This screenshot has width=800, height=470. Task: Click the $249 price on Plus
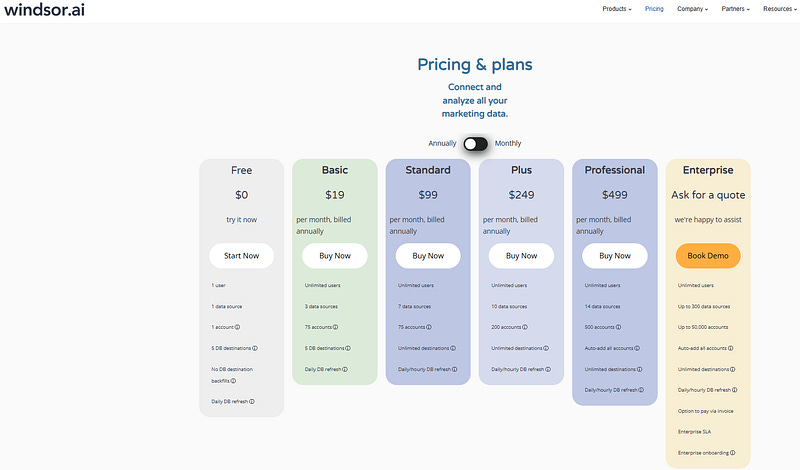pos(521,195)
